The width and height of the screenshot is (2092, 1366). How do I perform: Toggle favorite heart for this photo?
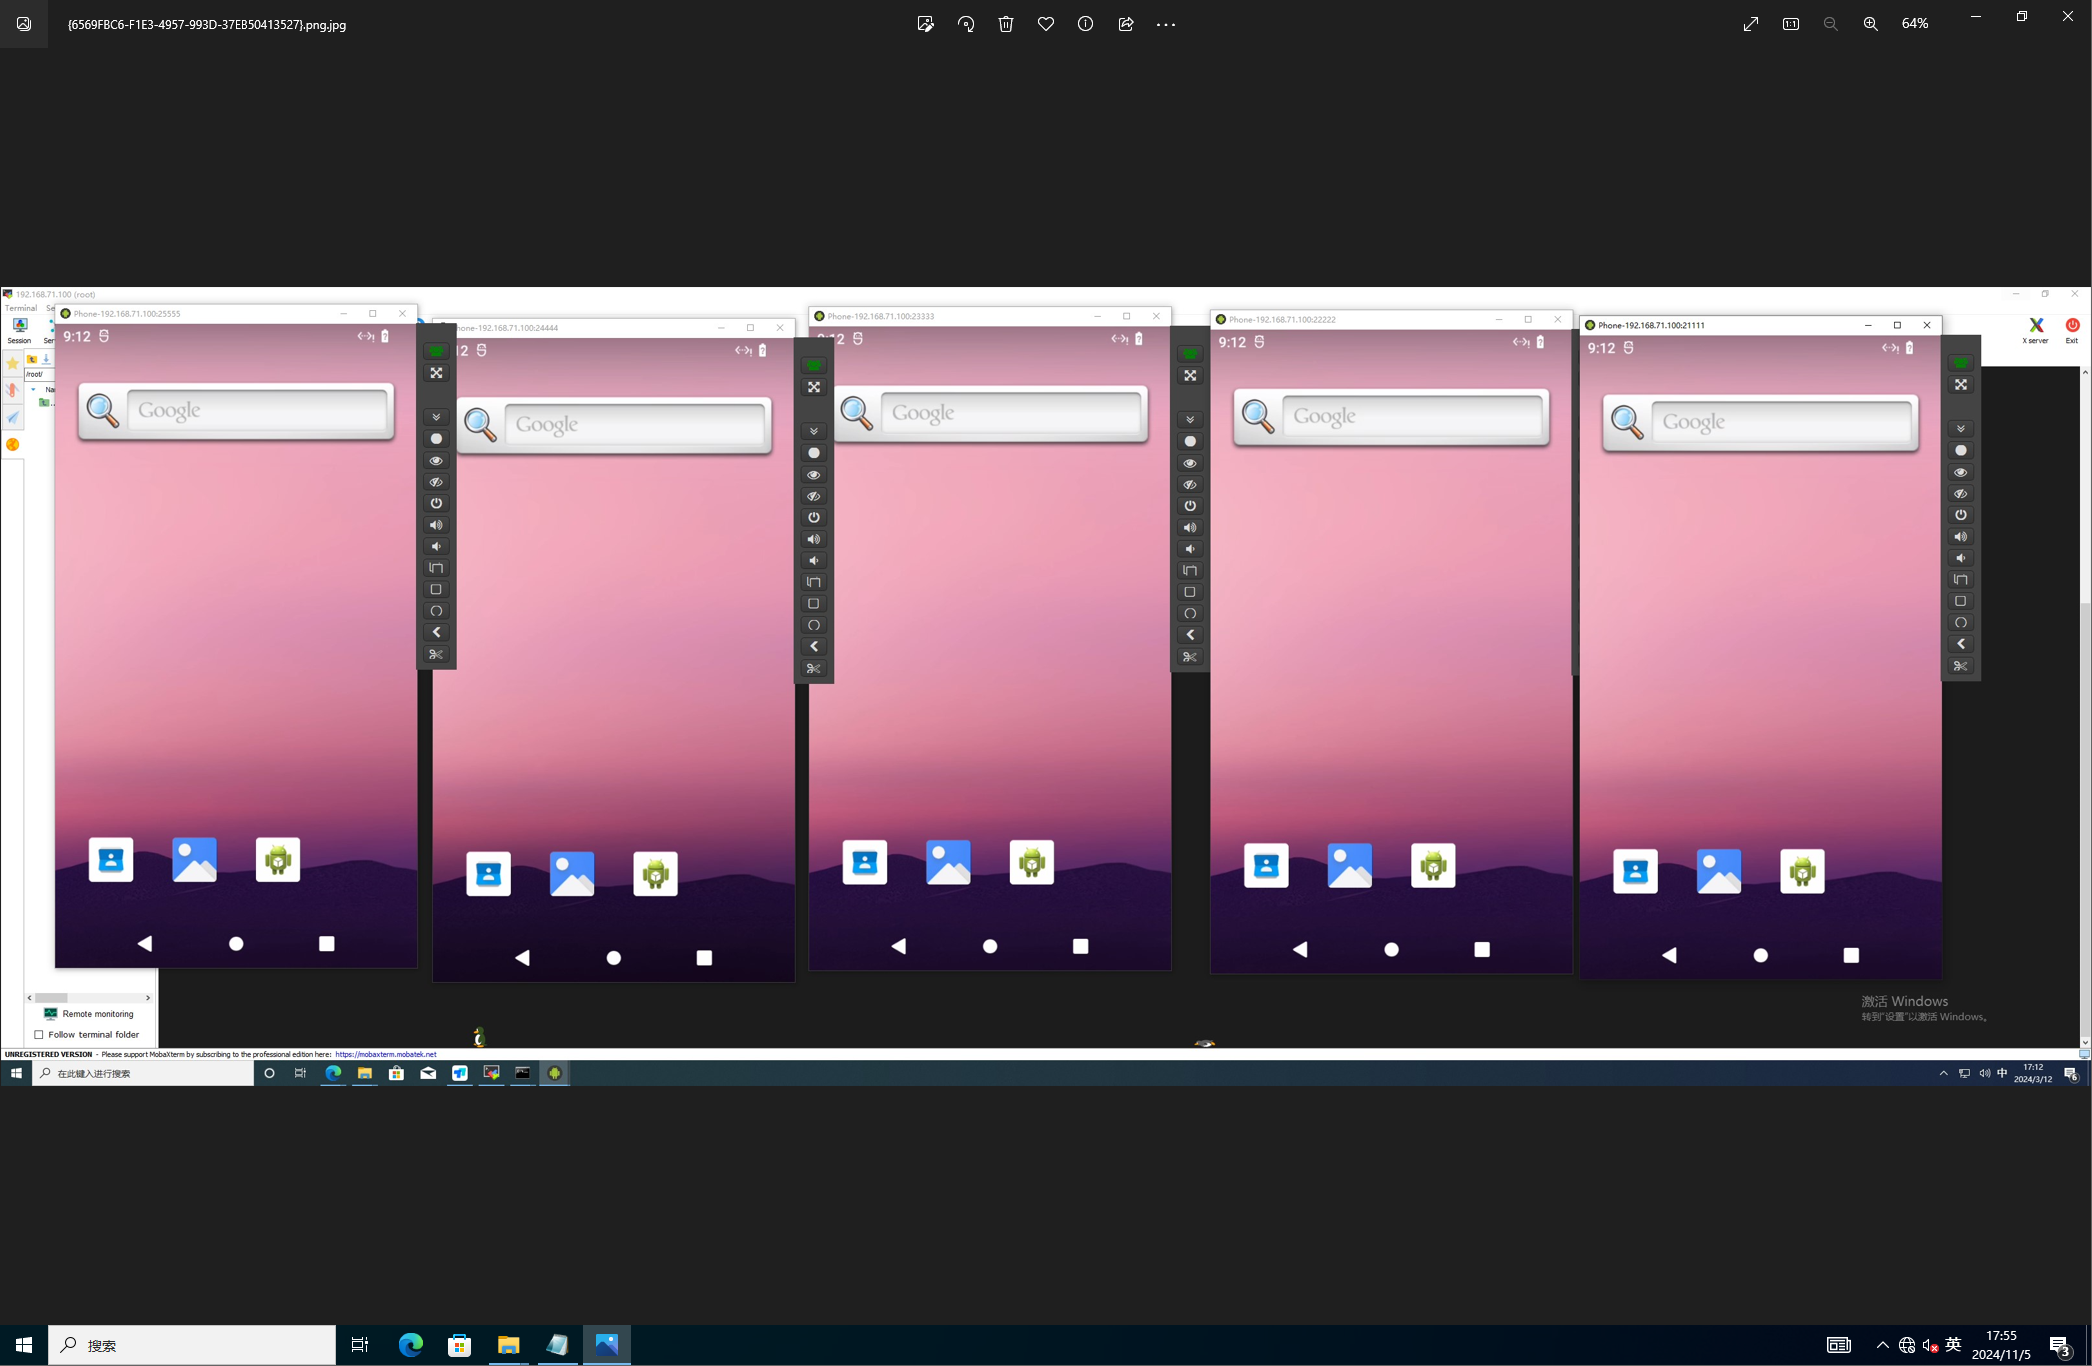click(x=1046, y=24)
